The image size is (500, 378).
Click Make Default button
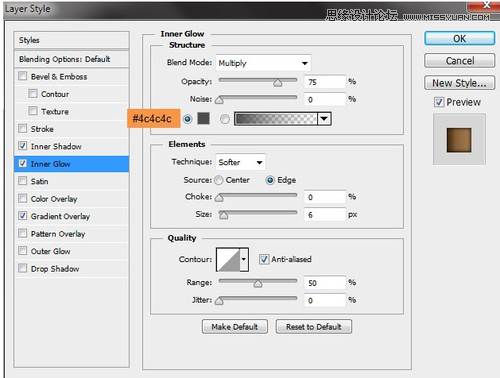pos(235,327)
